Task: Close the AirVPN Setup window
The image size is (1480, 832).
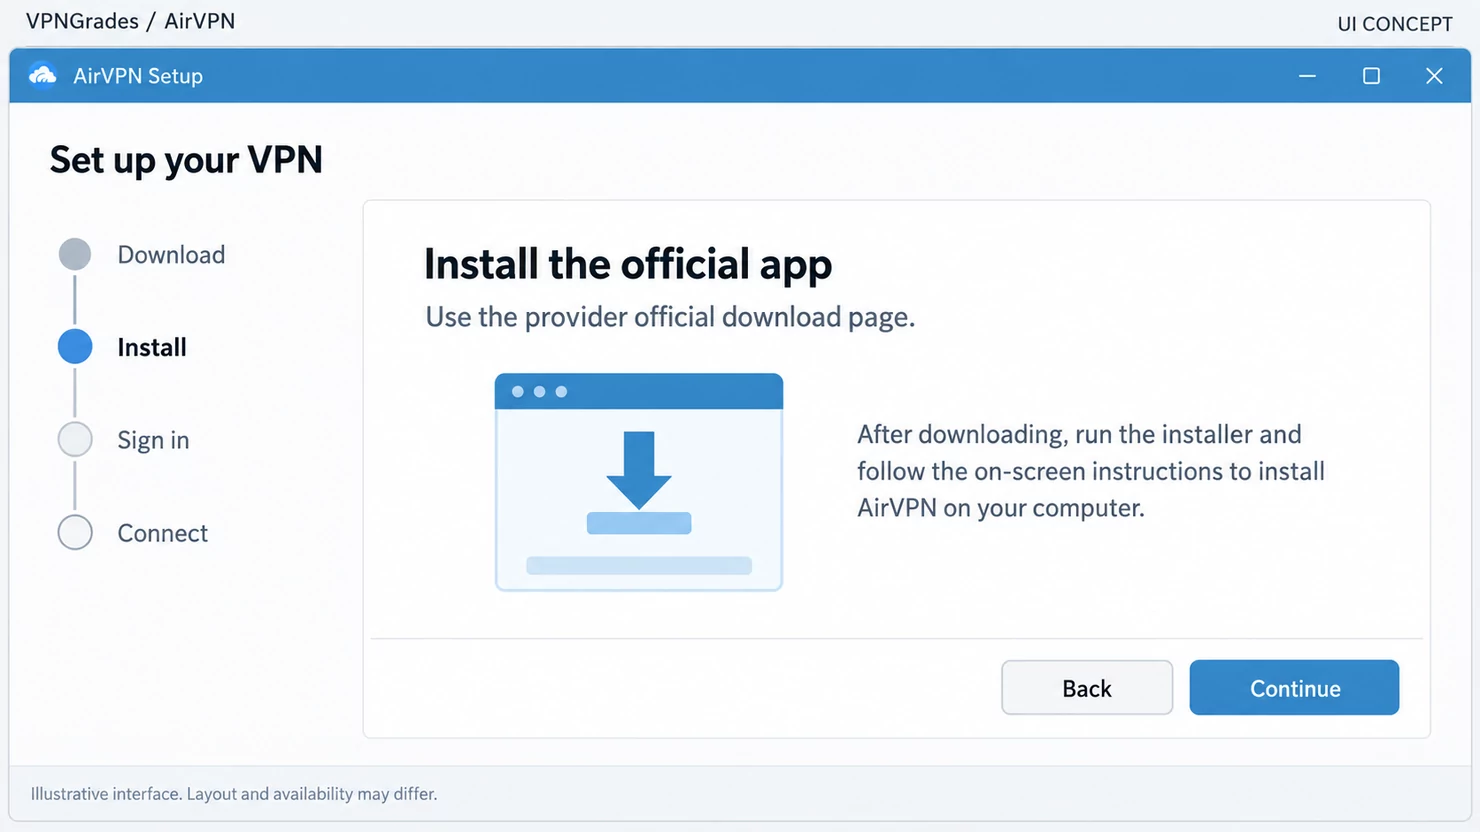Action: [x=1434, y=76]
